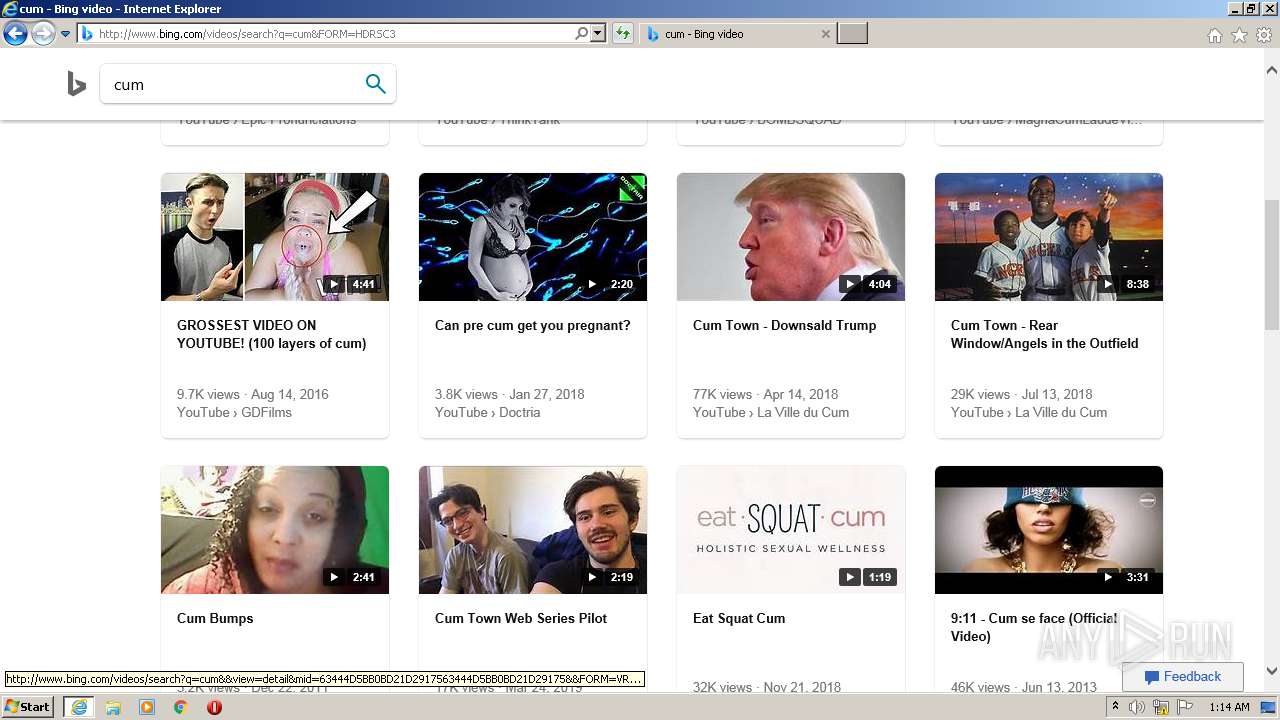Click the 'YouTube › Doctria' source text
The width and height of the screenshot is (1280, 720).
(x=487, y=412)
